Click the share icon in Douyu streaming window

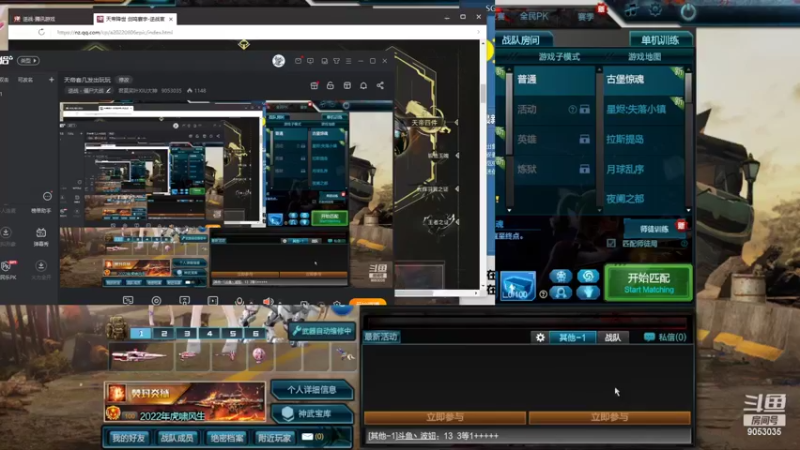(x=380, y=86)
